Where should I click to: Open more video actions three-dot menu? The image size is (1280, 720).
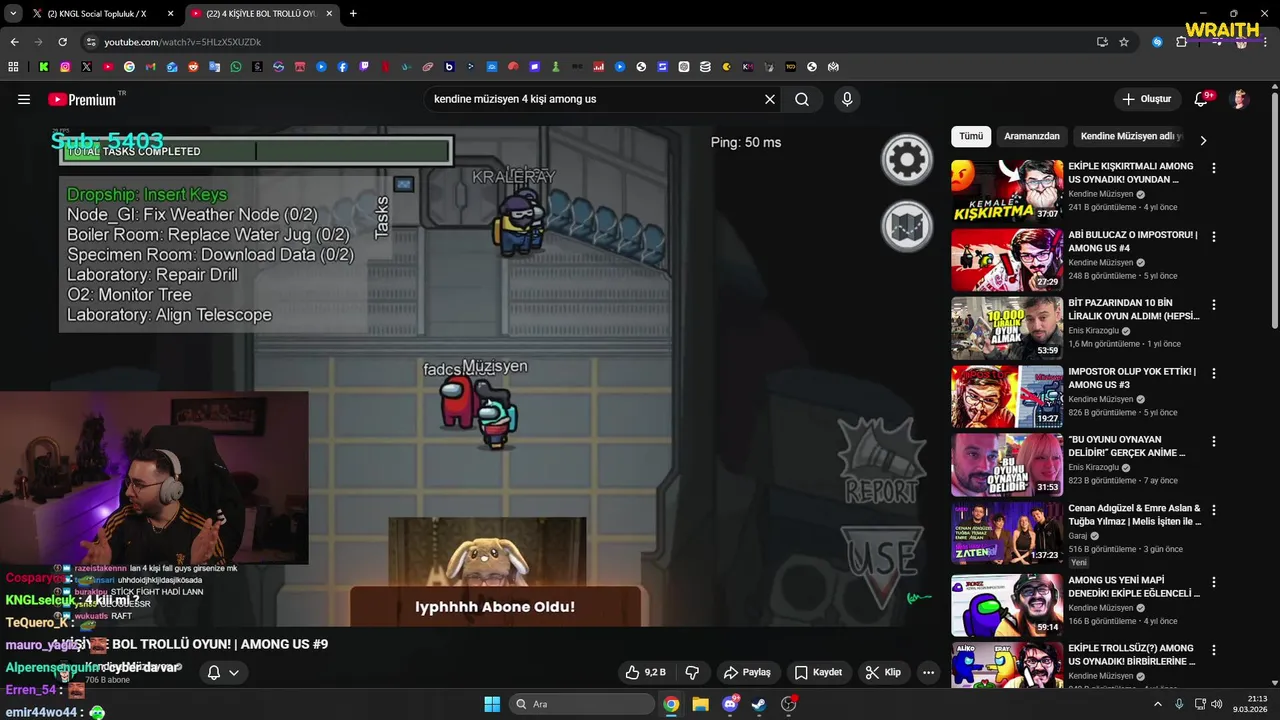click(928, 672)
